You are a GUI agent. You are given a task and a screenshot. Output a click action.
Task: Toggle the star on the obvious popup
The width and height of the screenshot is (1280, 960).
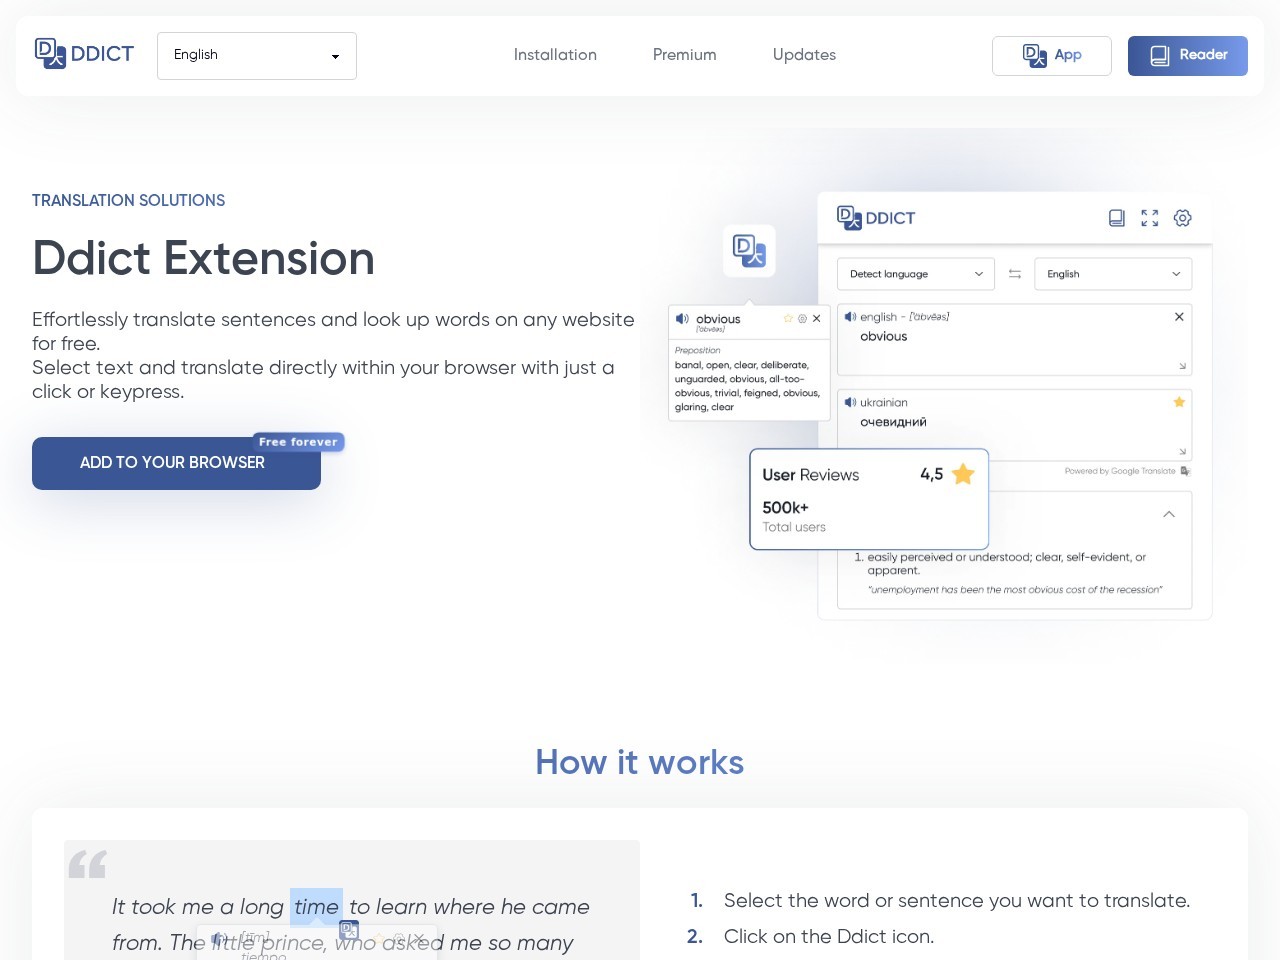pos(788,319)
